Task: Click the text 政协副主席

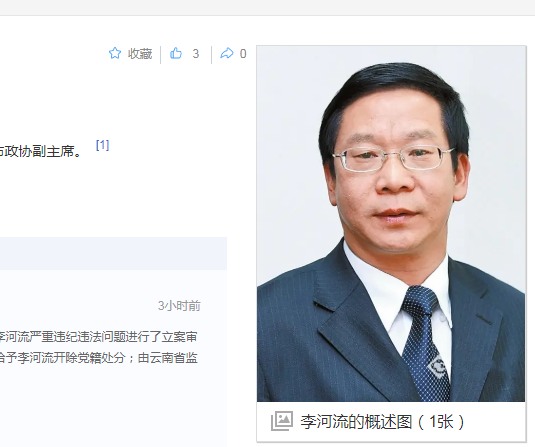Action: click(x=40, y=152)
